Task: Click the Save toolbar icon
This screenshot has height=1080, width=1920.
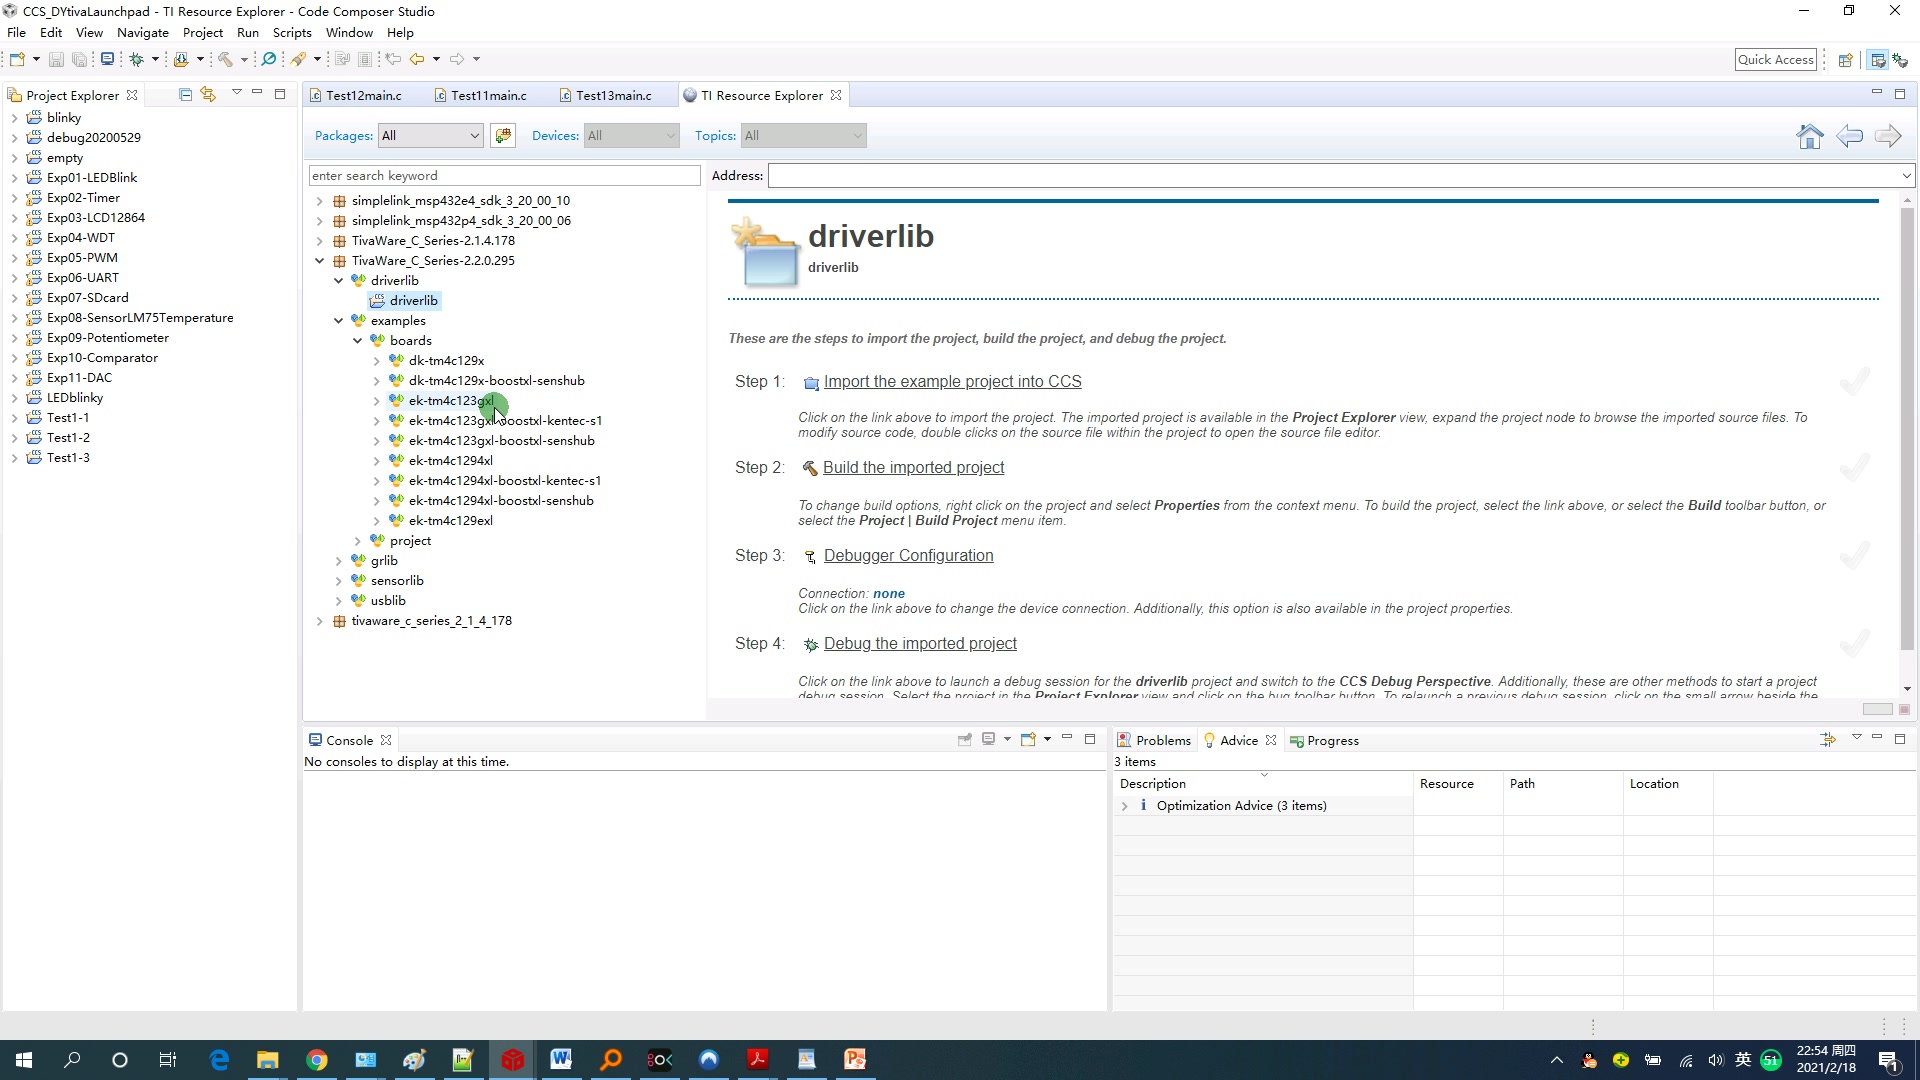Action: (56, 59)
